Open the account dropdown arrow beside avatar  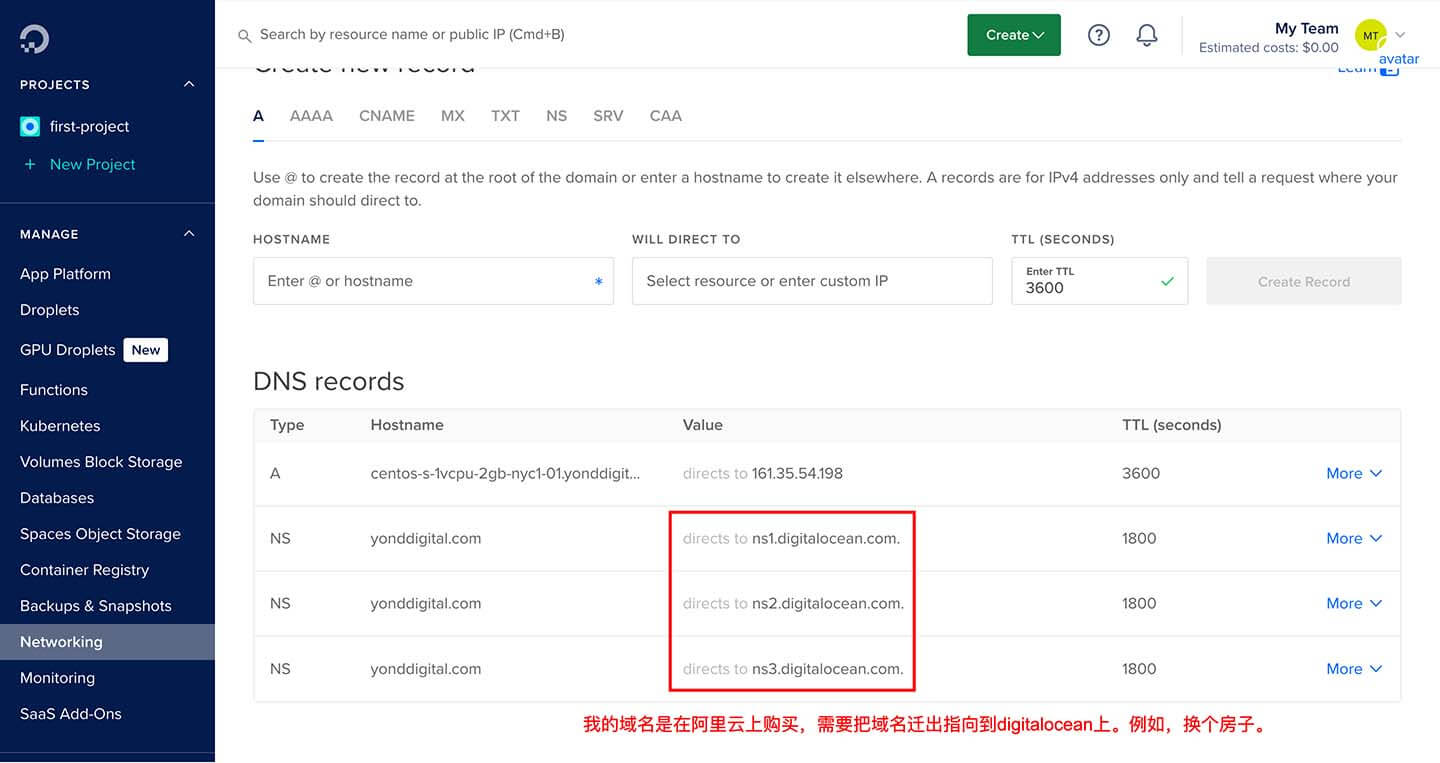(1400, 35)
